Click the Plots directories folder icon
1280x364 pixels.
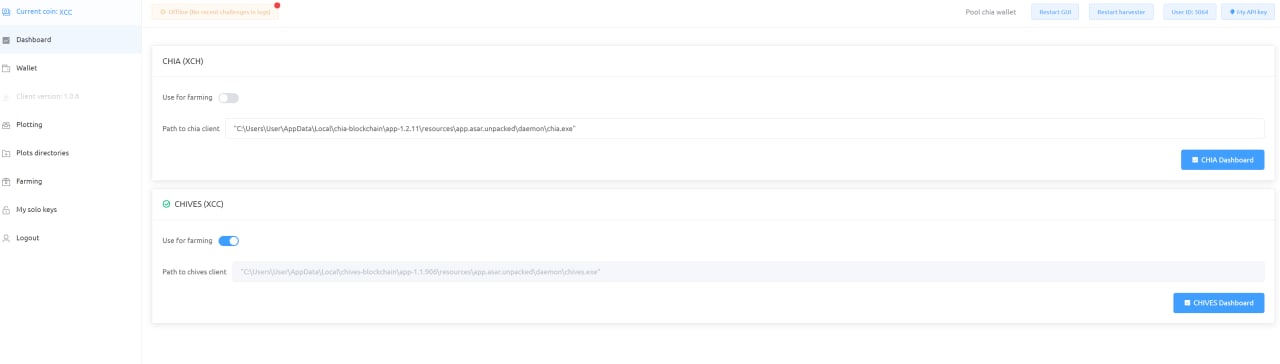click(6, 153)
